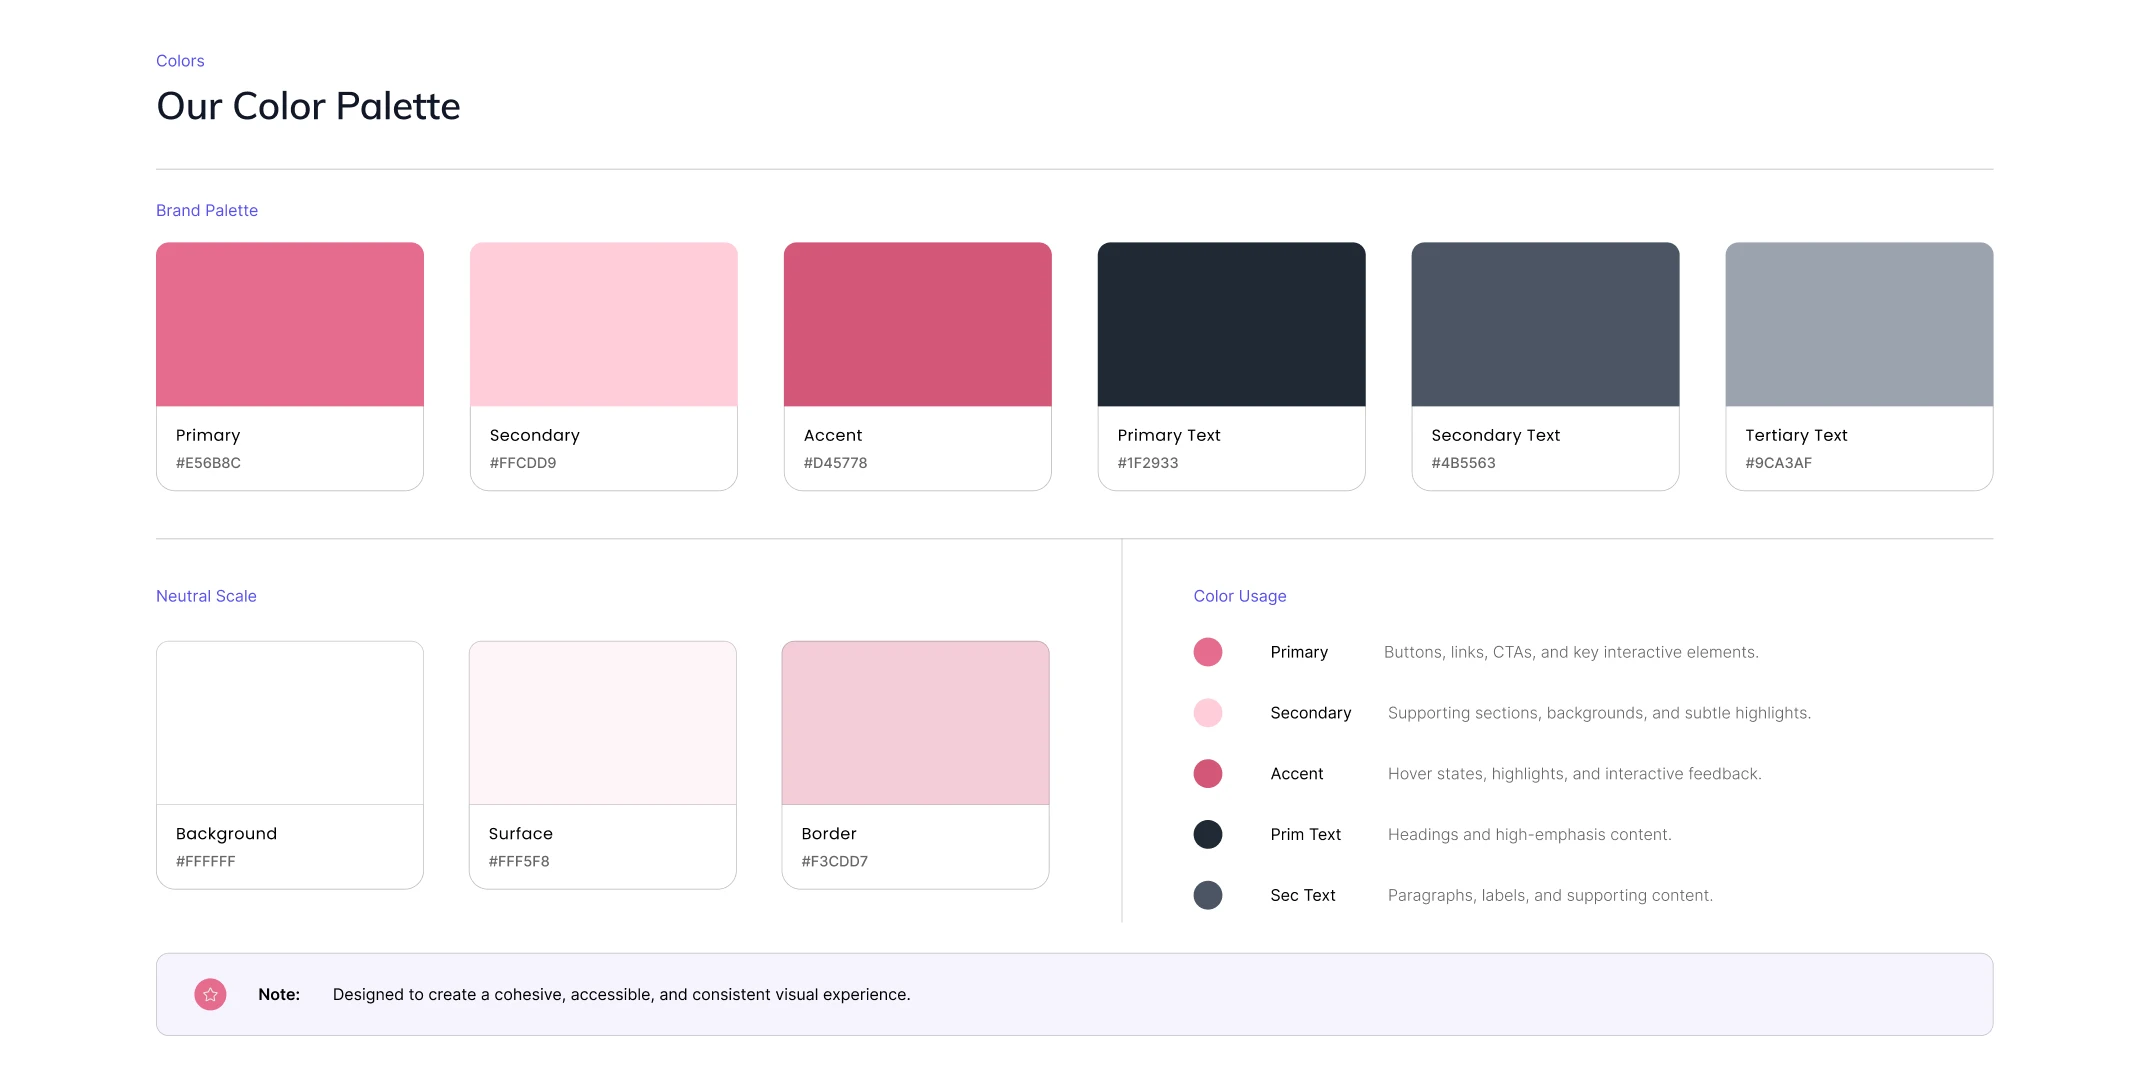
Task: Pick the Tertiary Text gray swatch
Action: (x=1860, y=324)
